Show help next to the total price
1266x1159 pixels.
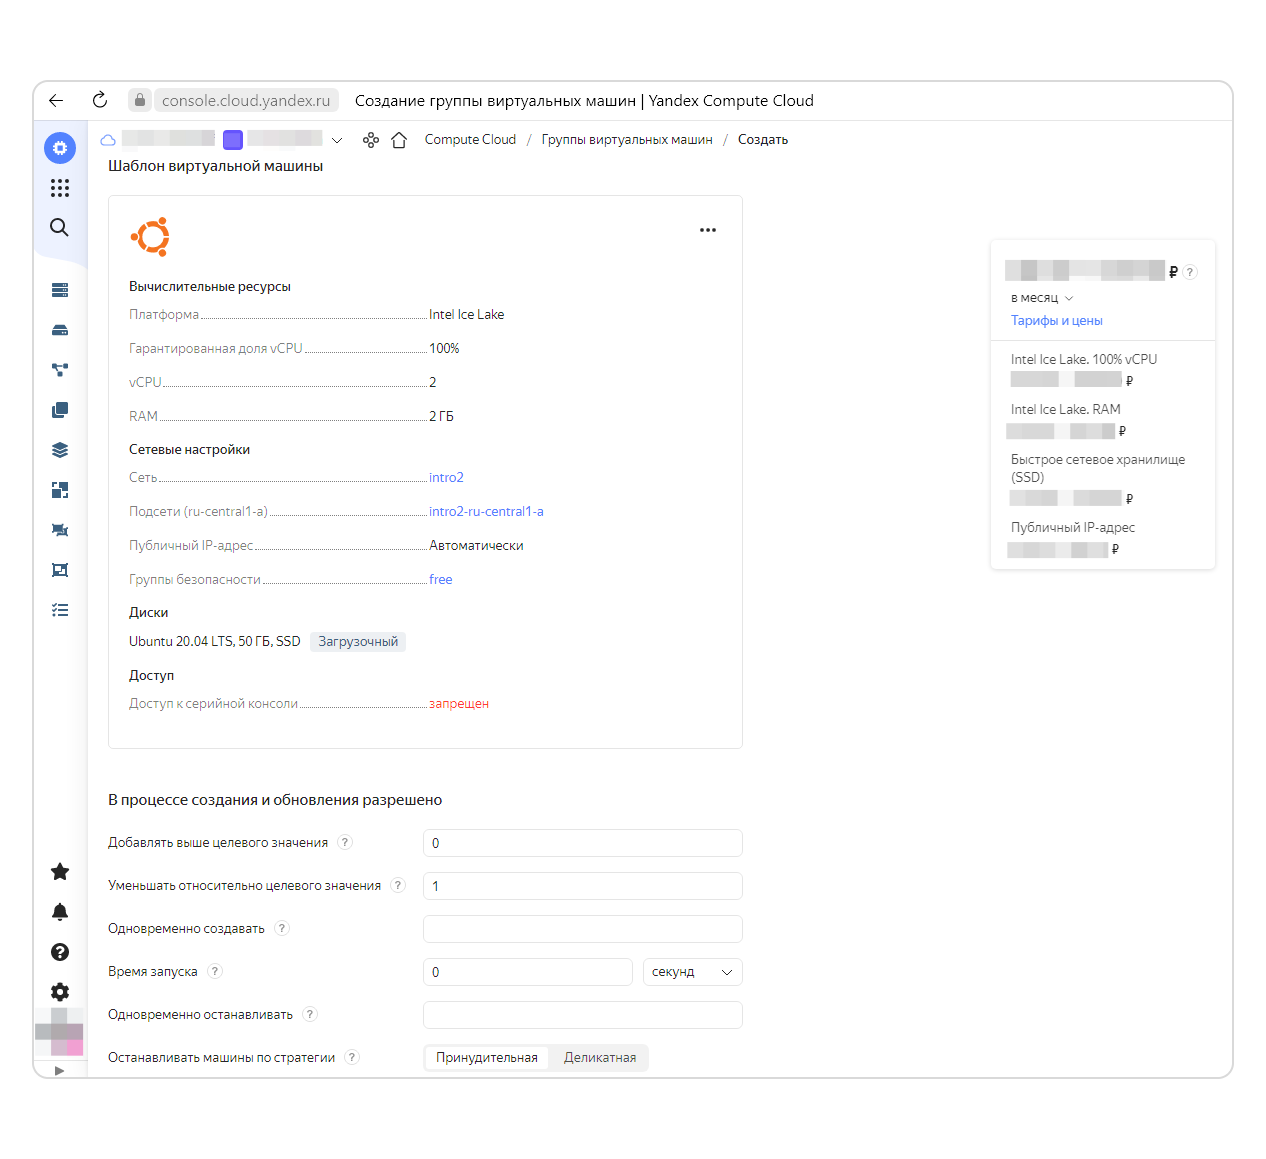point(1190,272)
